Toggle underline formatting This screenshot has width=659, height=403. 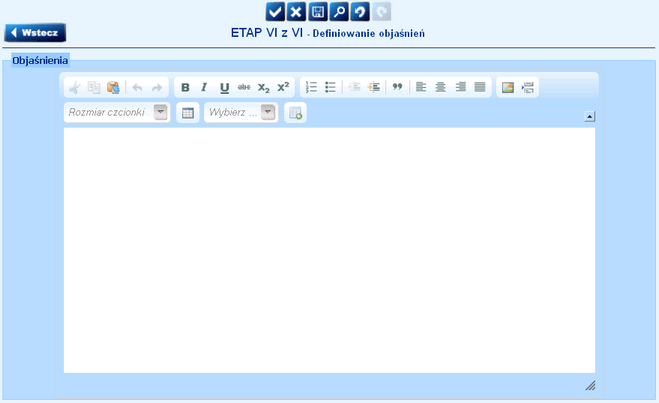pos(224,87)
